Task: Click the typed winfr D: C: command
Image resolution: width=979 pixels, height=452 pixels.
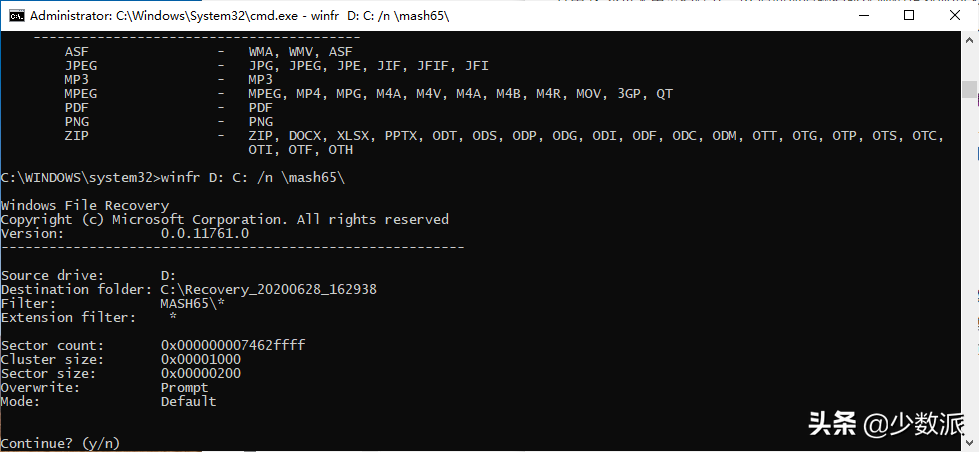Action: point(253,178)
